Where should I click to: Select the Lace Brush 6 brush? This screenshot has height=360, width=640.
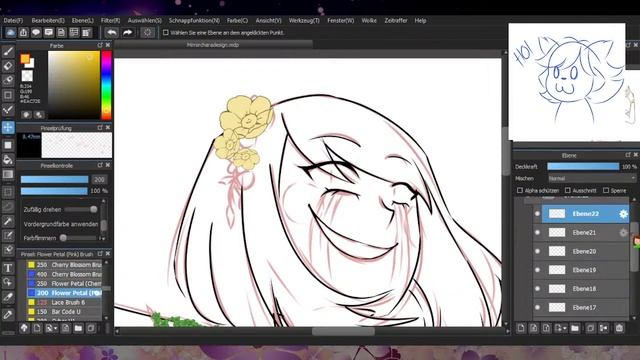(64, 302)
